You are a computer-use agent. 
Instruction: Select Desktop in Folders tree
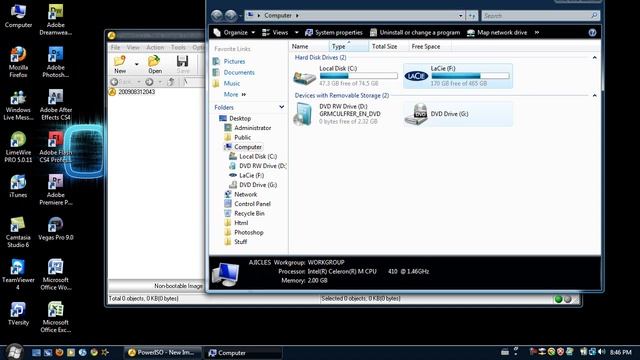coord(240,118)
